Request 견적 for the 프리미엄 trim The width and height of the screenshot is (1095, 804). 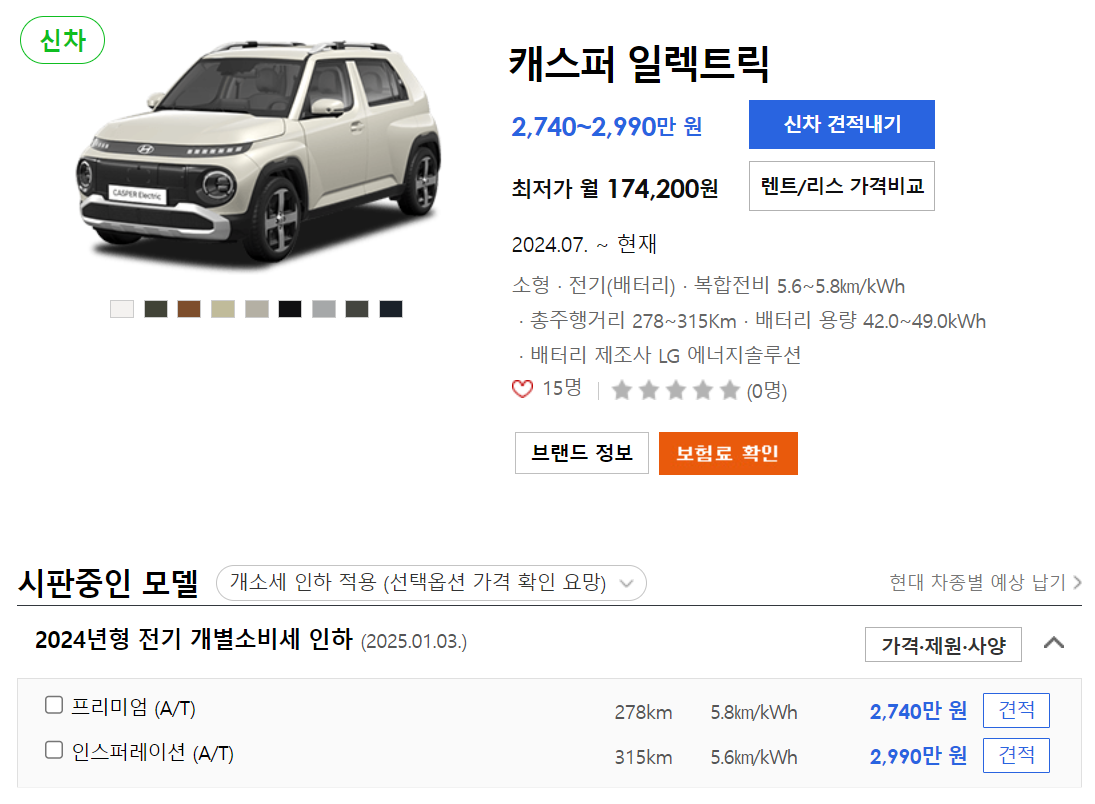pos(1016,710)
